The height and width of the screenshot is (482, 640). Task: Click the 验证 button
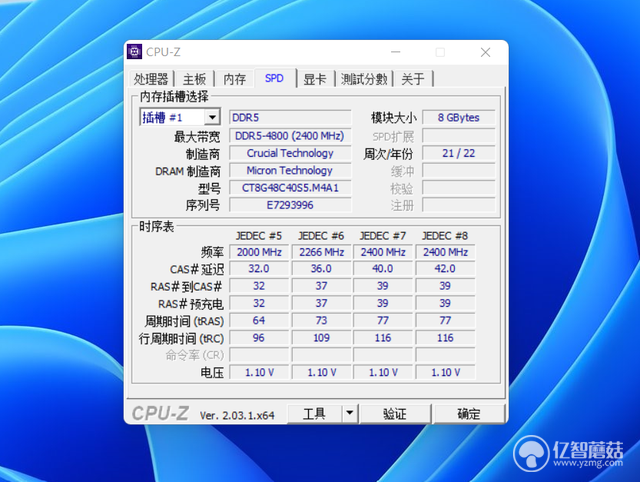point(395,413)
